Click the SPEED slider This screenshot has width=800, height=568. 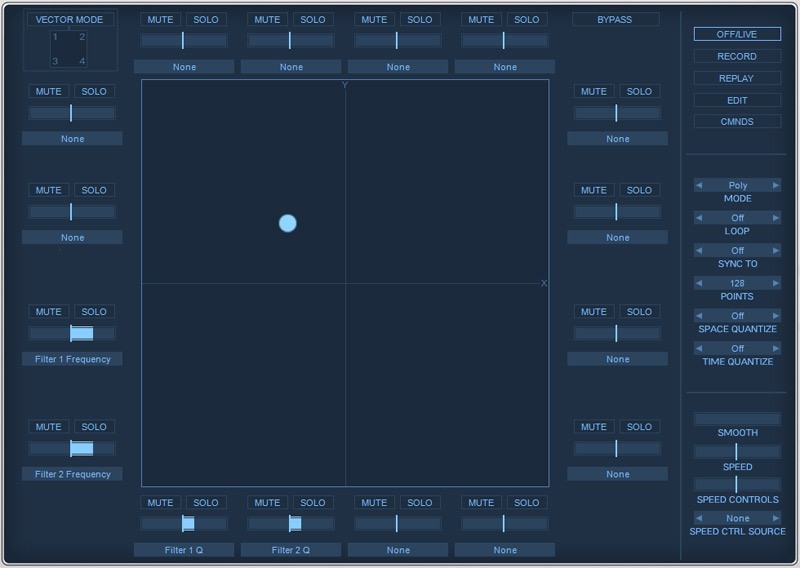pos(737,451)
